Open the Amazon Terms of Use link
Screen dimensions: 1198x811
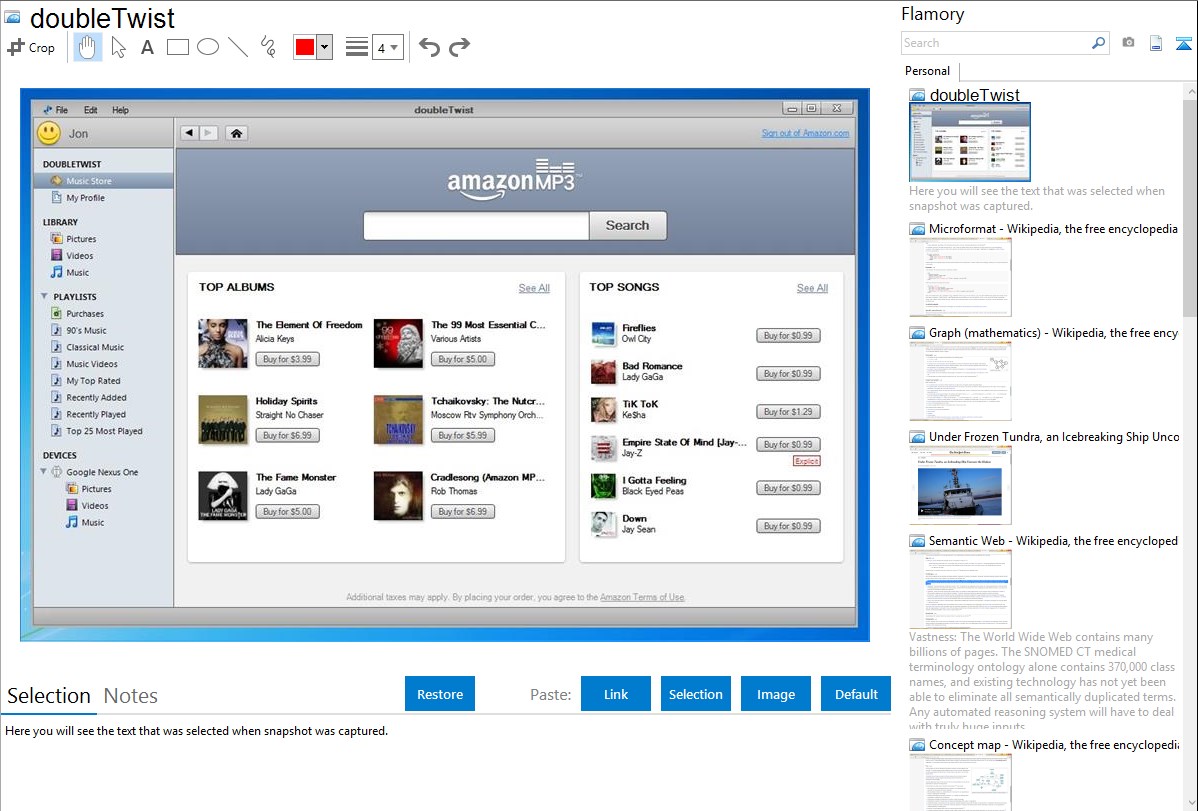click(x=643, y=598)
